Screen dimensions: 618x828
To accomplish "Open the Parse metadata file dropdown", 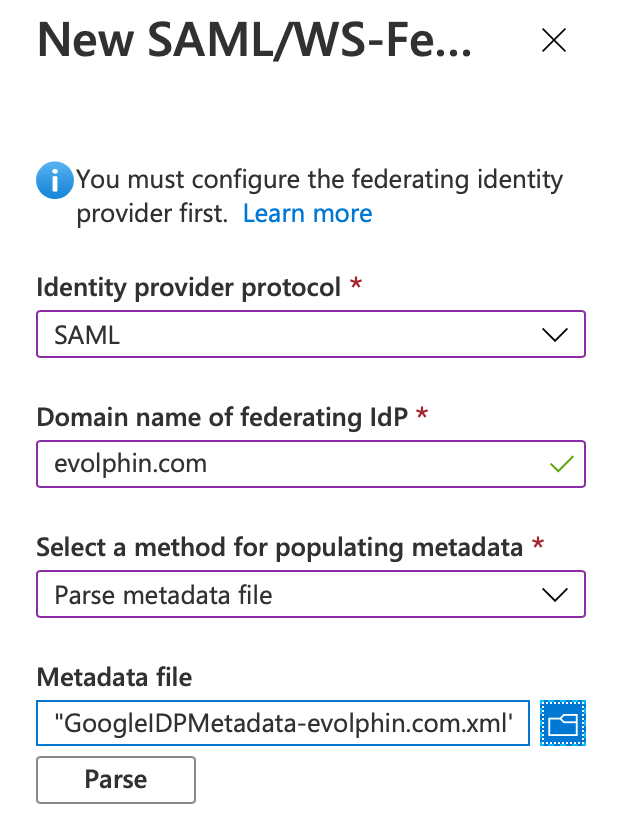I will coord(311,594).
